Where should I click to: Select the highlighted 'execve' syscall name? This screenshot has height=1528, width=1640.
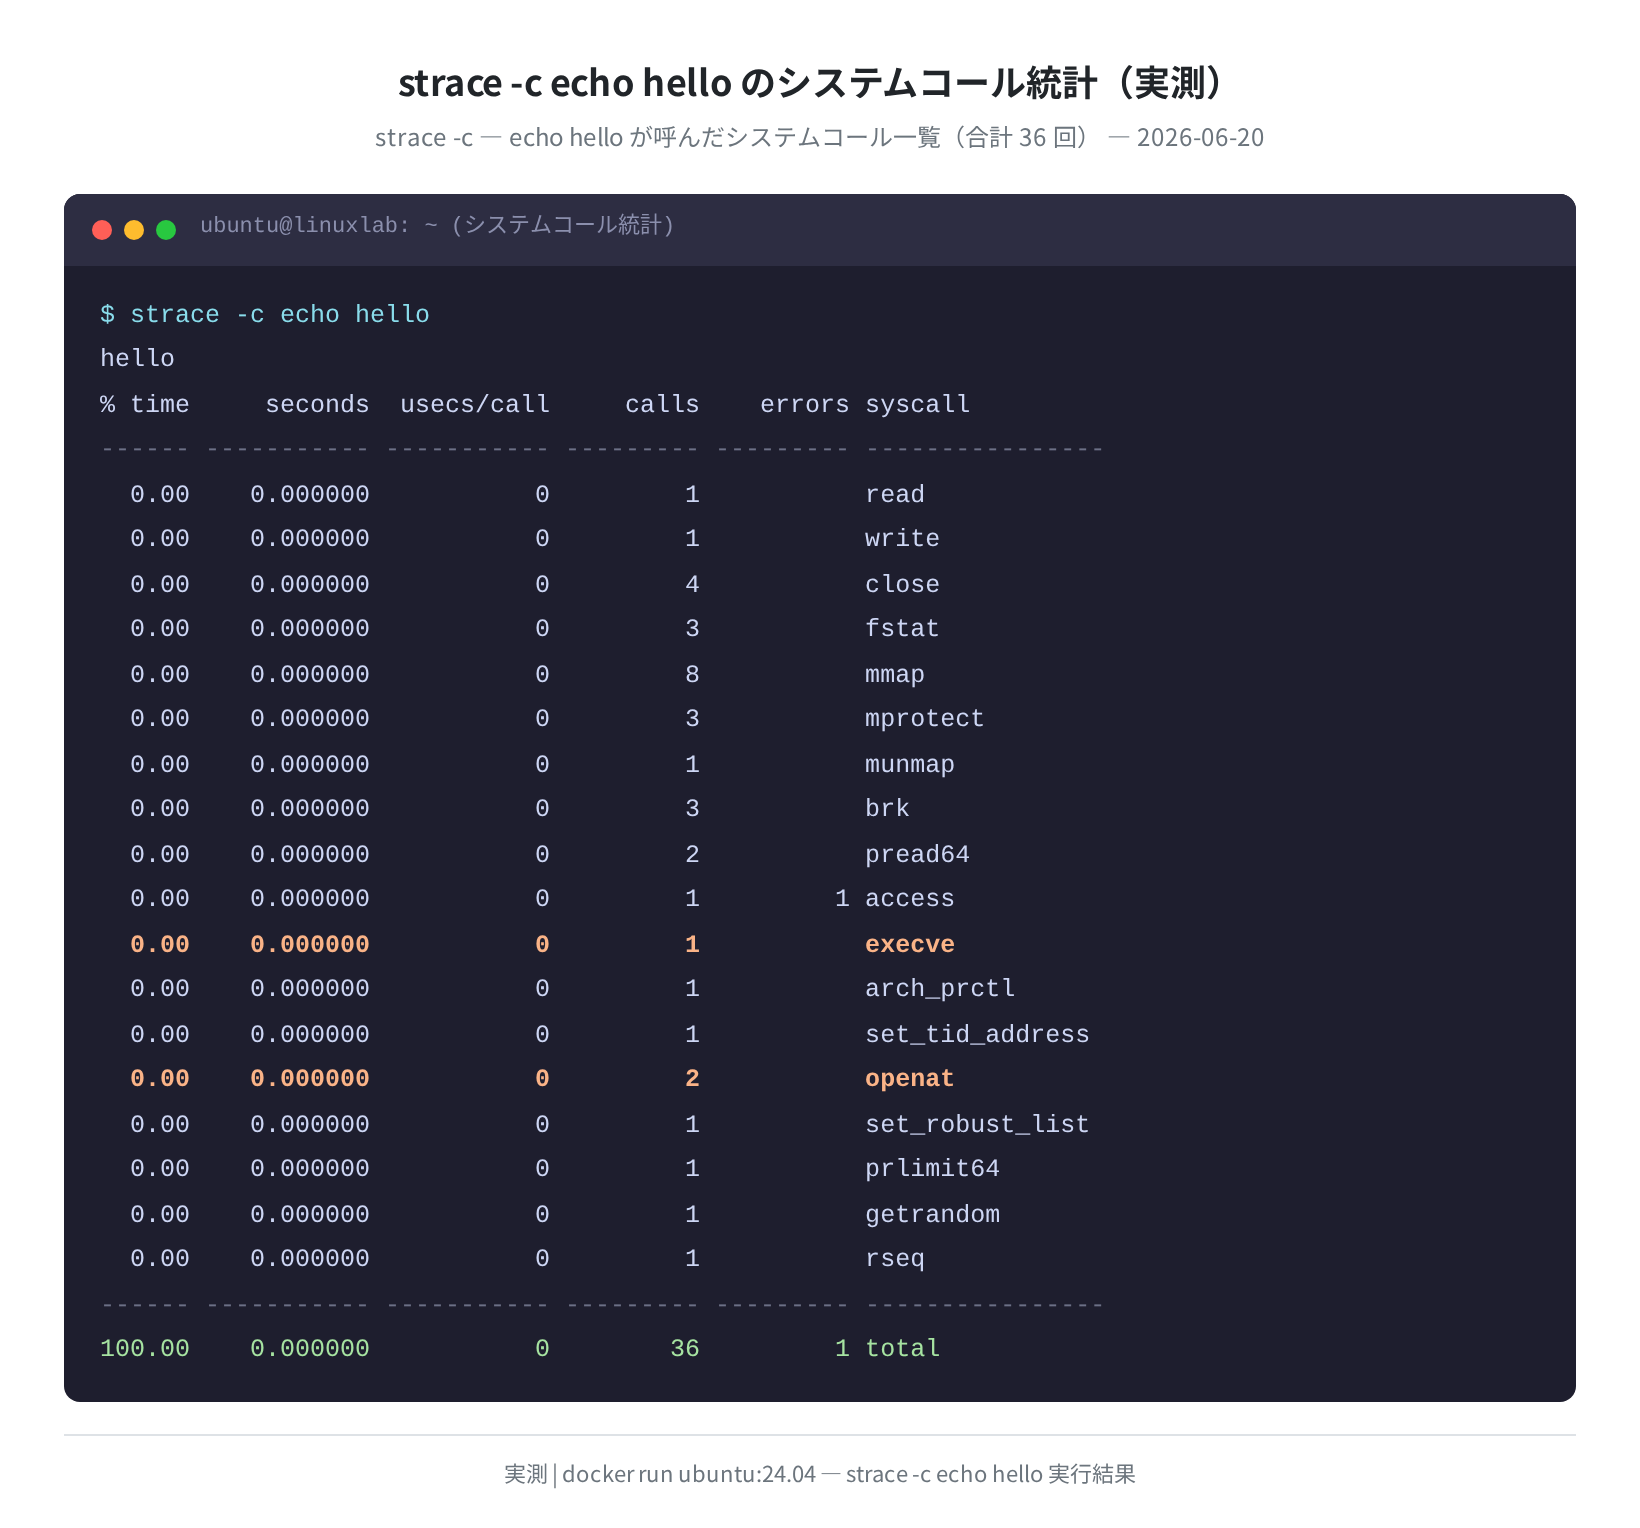click(910, 944)
